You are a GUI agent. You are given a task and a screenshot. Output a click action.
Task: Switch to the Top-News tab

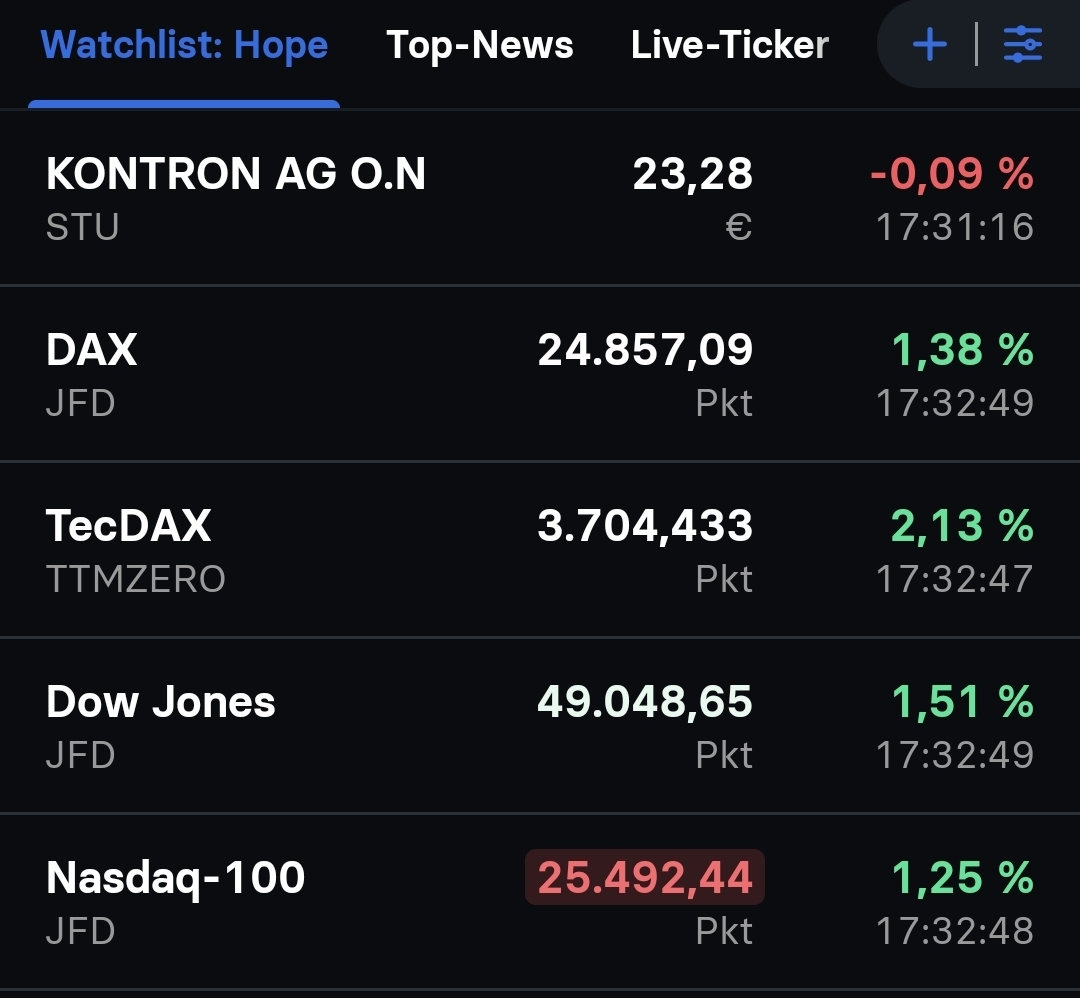pyautogui.click(x=479, y=44)
